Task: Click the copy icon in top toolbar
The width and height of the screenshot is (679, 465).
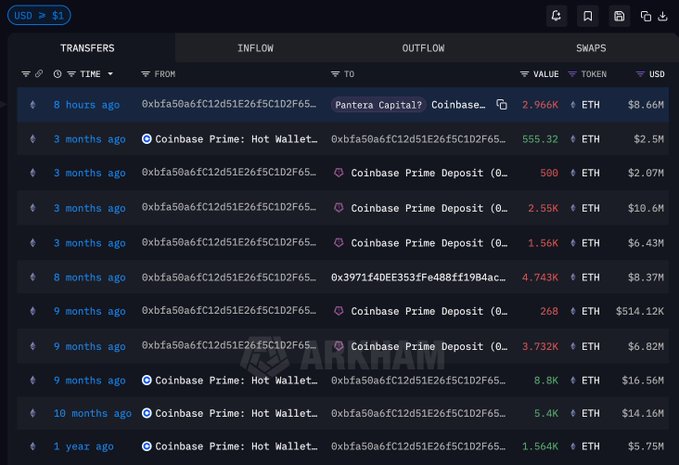Action: coord(646,16)
